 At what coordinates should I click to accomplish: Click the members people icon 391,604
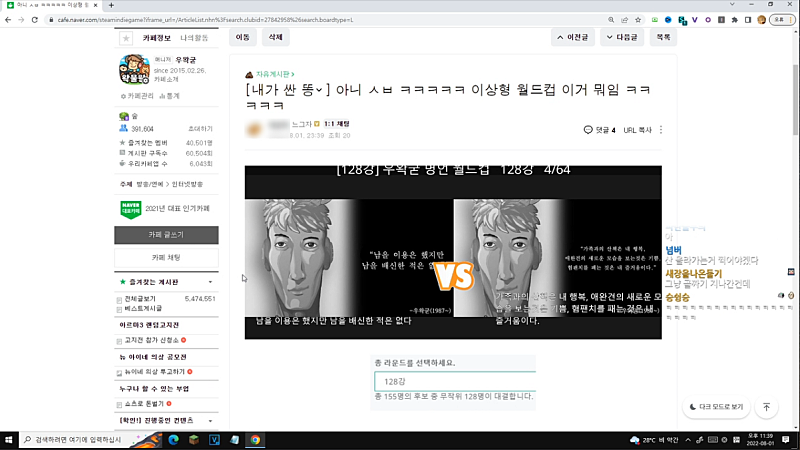pyautogui.click(x=123, y=129)
